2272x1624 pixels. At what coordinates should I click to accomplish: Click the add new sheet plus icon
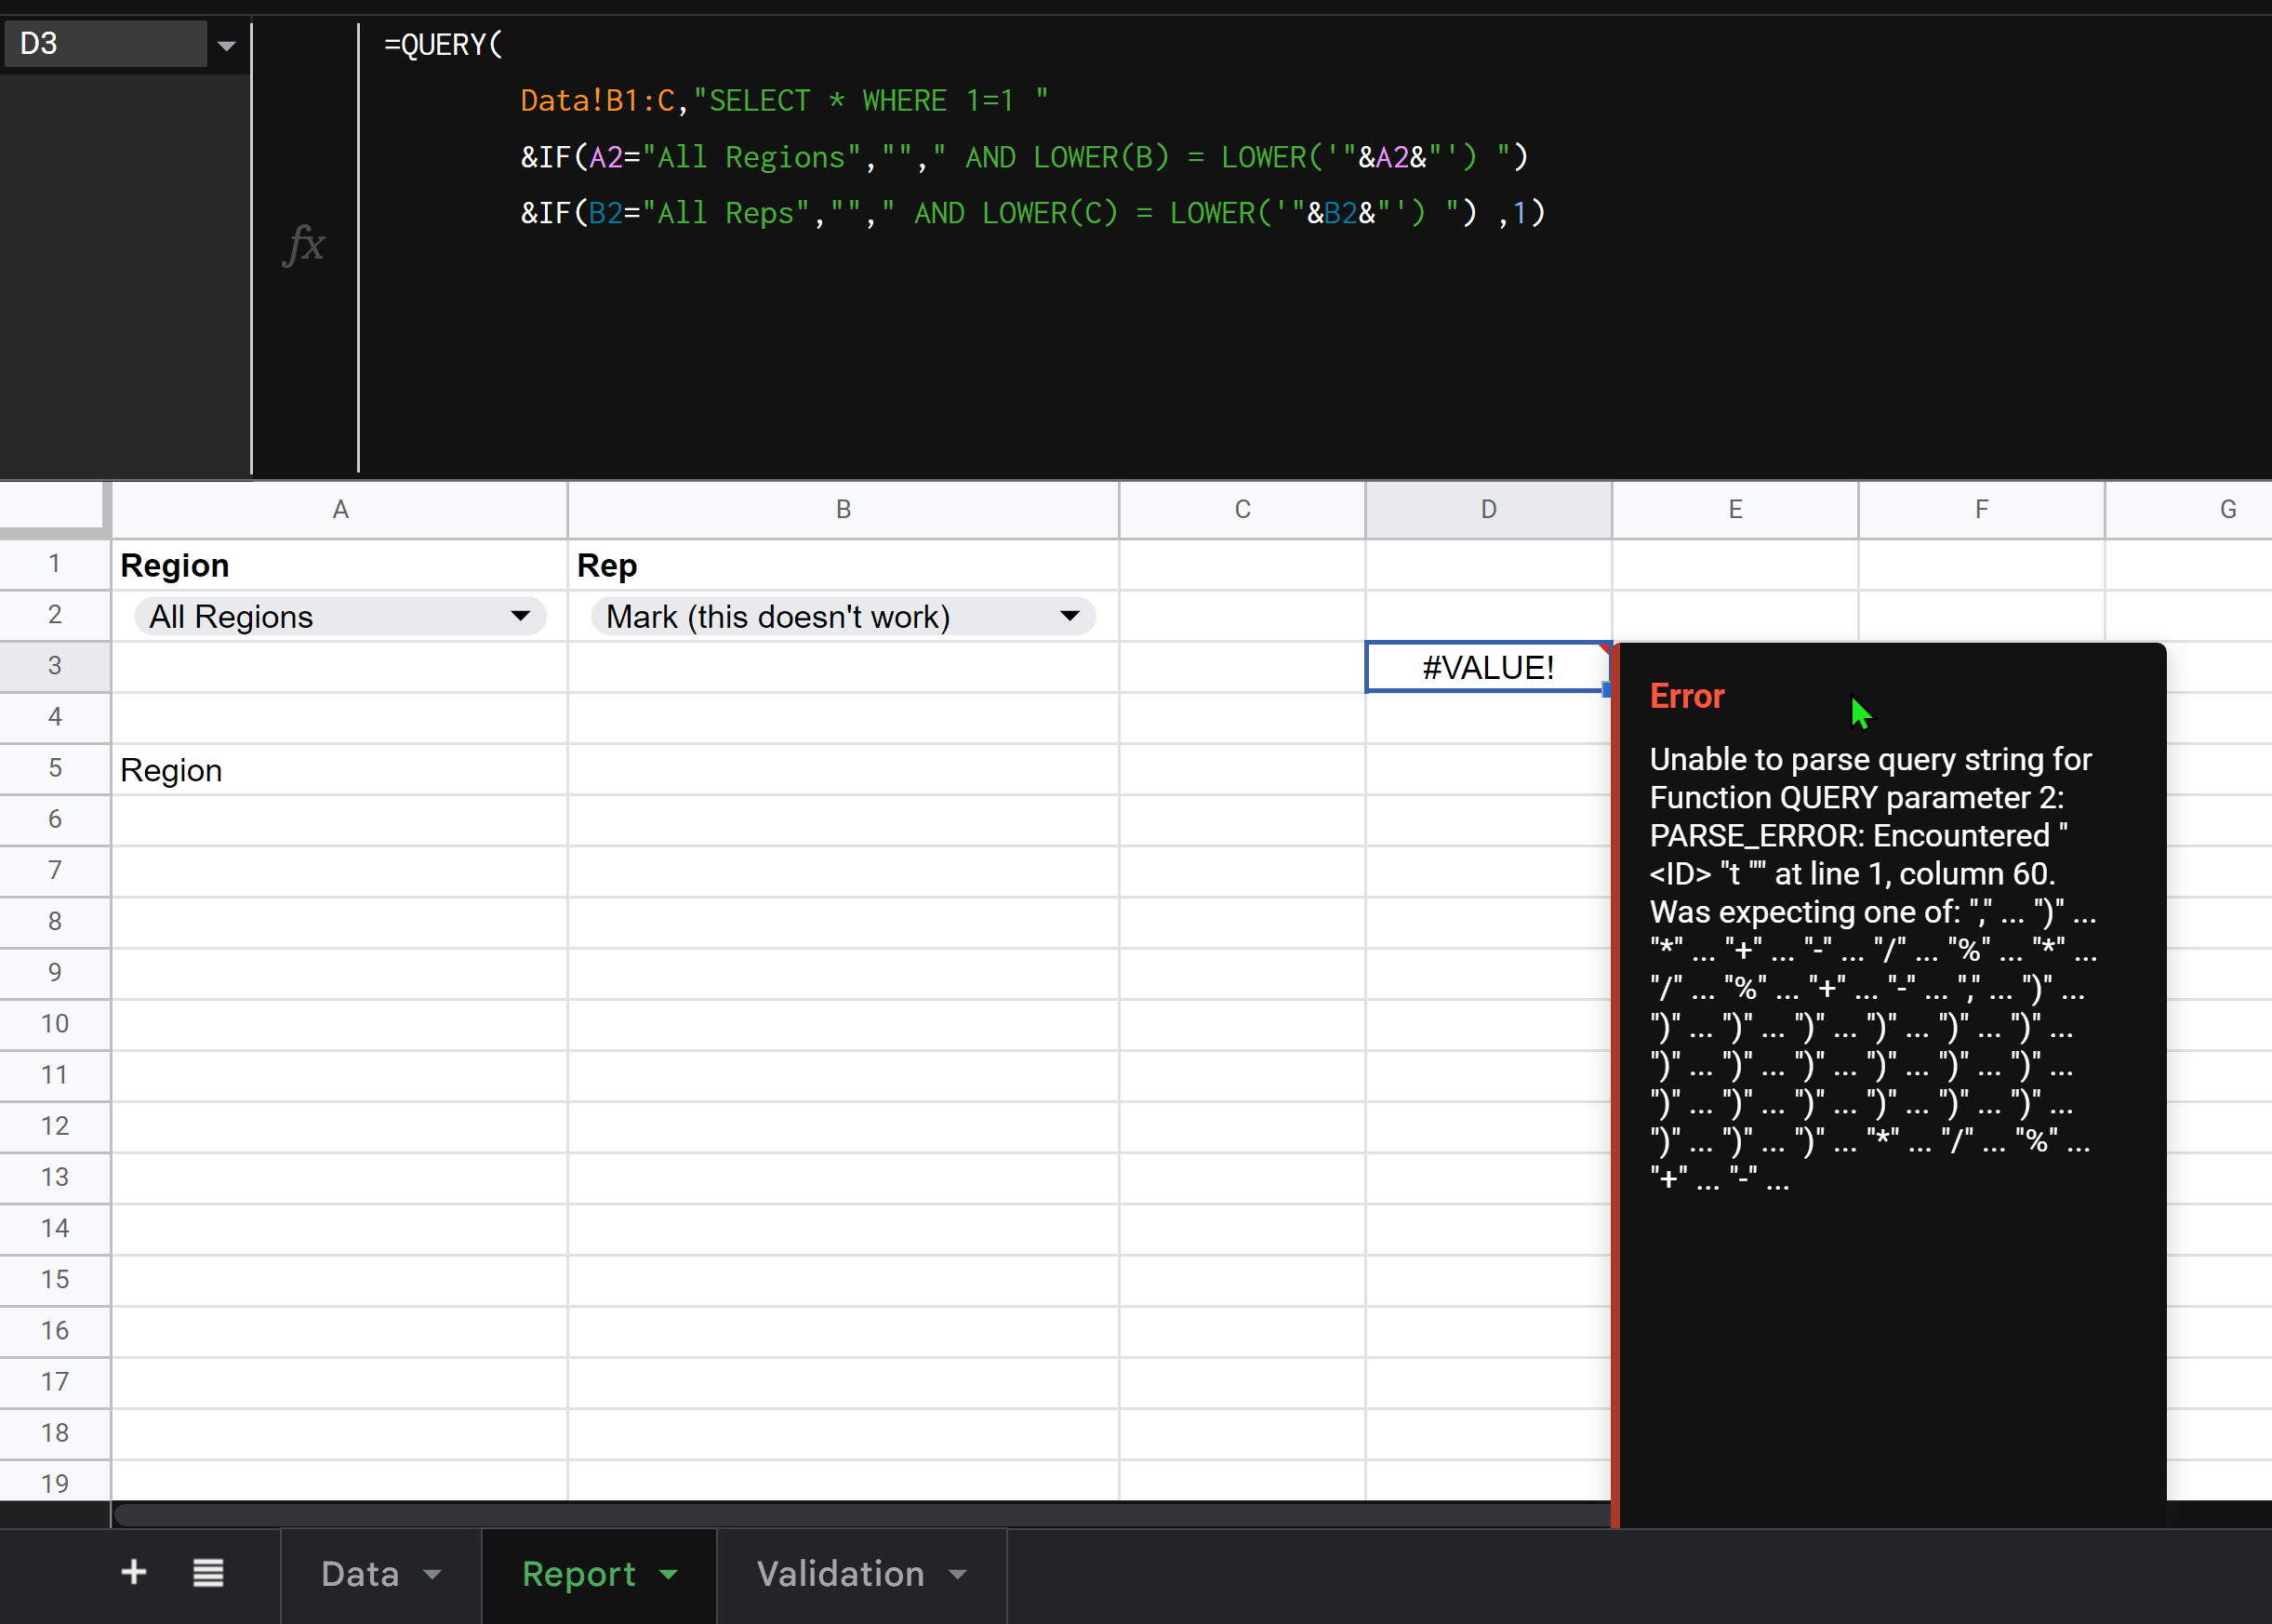click(133, 1572)
